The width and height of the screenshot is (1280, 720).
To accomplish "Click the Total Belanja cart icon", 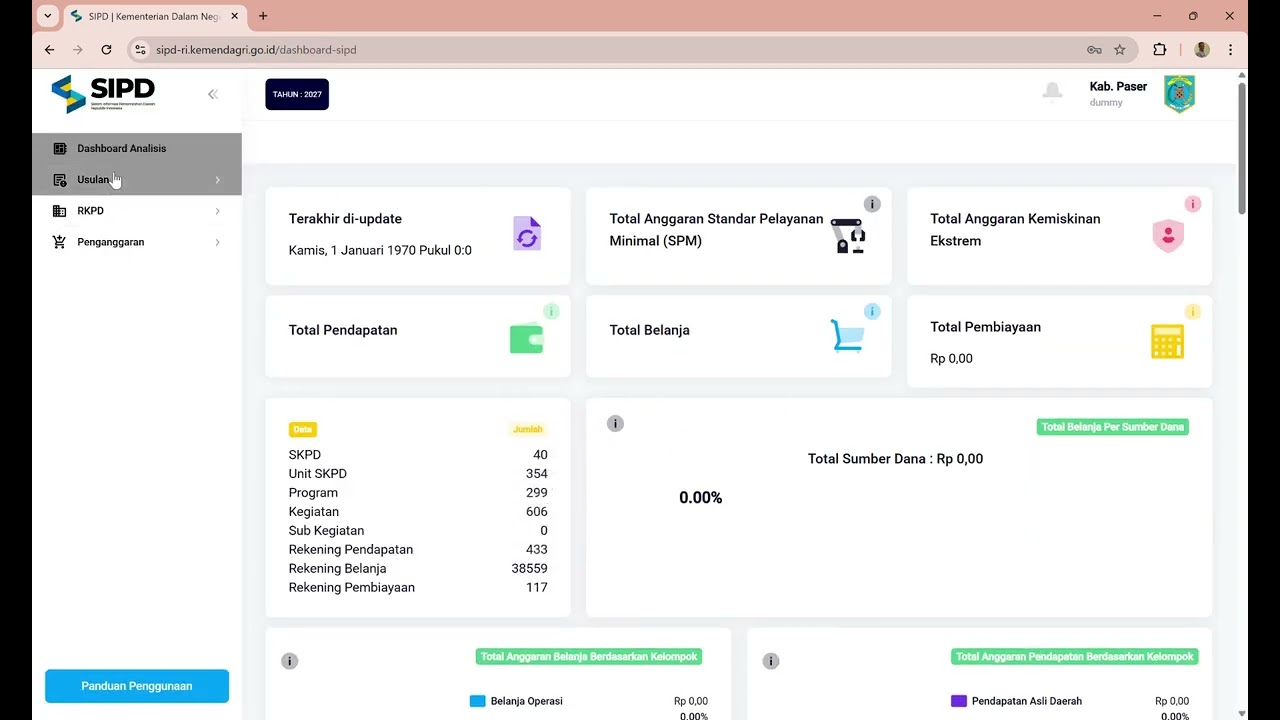I will (847, 336).
